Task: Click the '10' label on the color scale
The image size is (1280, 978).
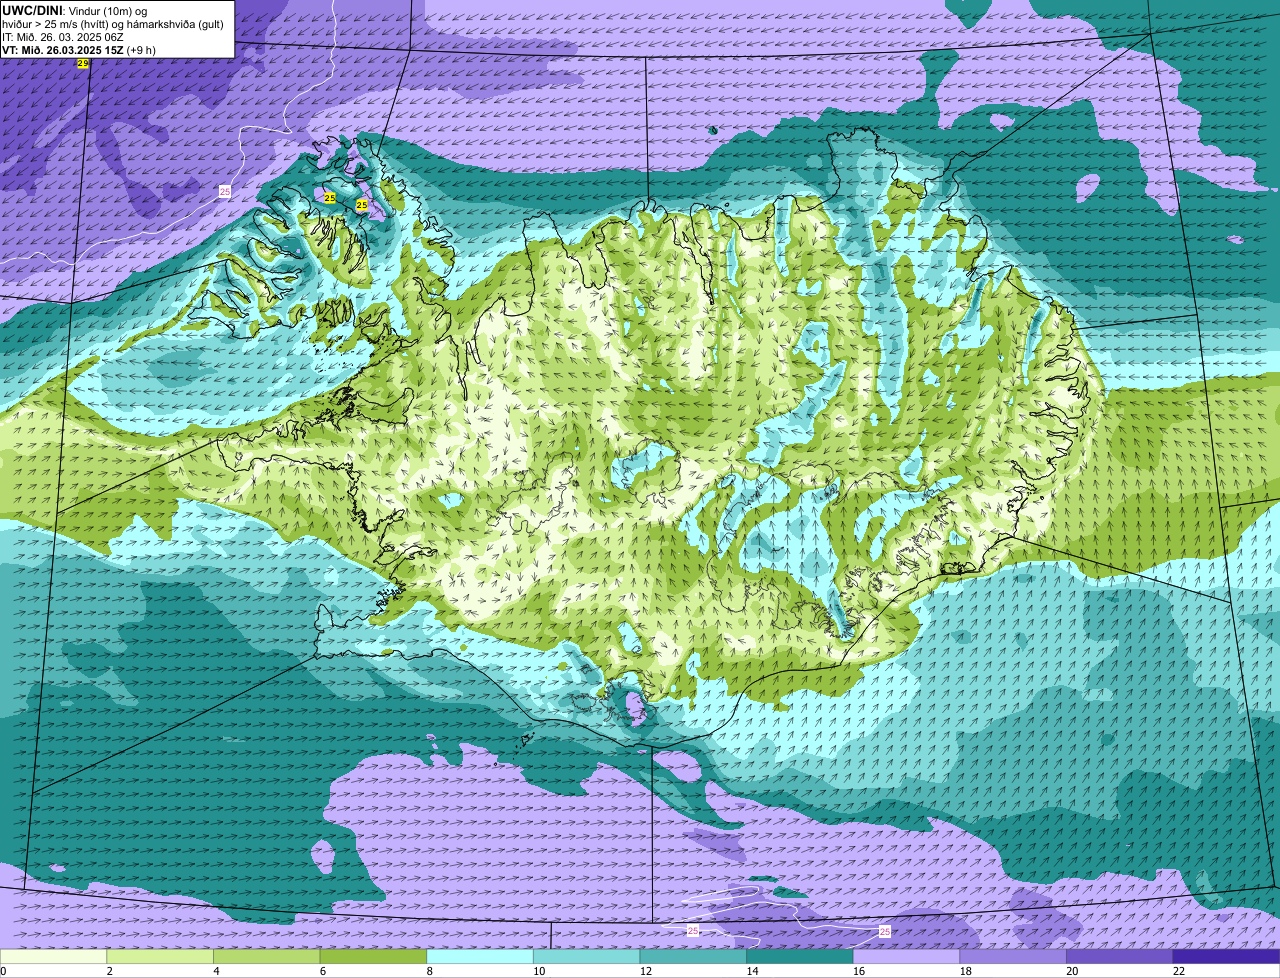Action: (539, 971)
